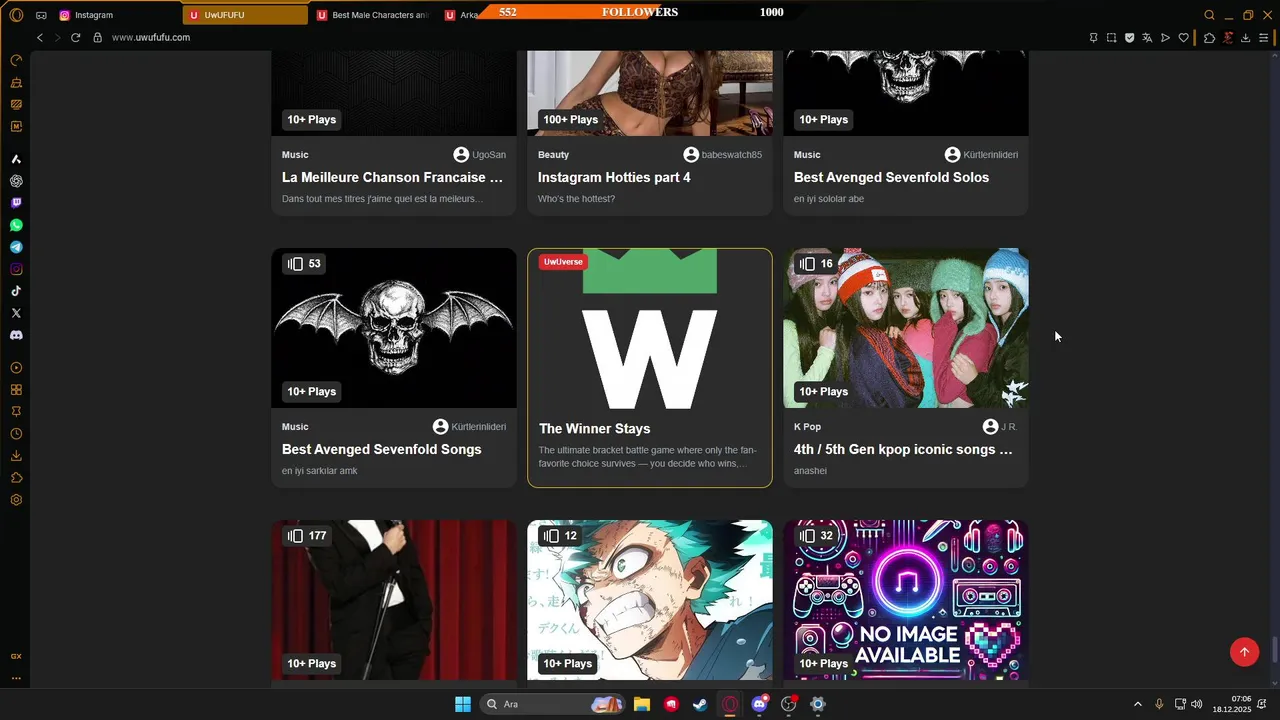The image size is (1280, 720).
Task: Open TikTok in the sidebar
Action: pos(16,291)
